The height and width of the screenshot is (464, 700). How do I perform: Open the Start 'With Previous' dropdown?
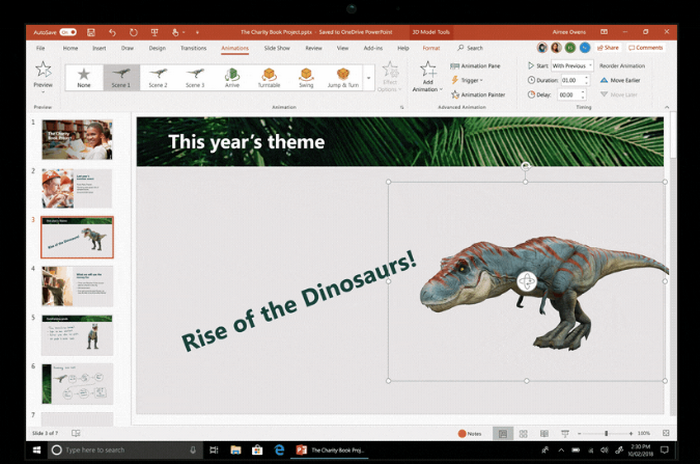pos(572,66)
